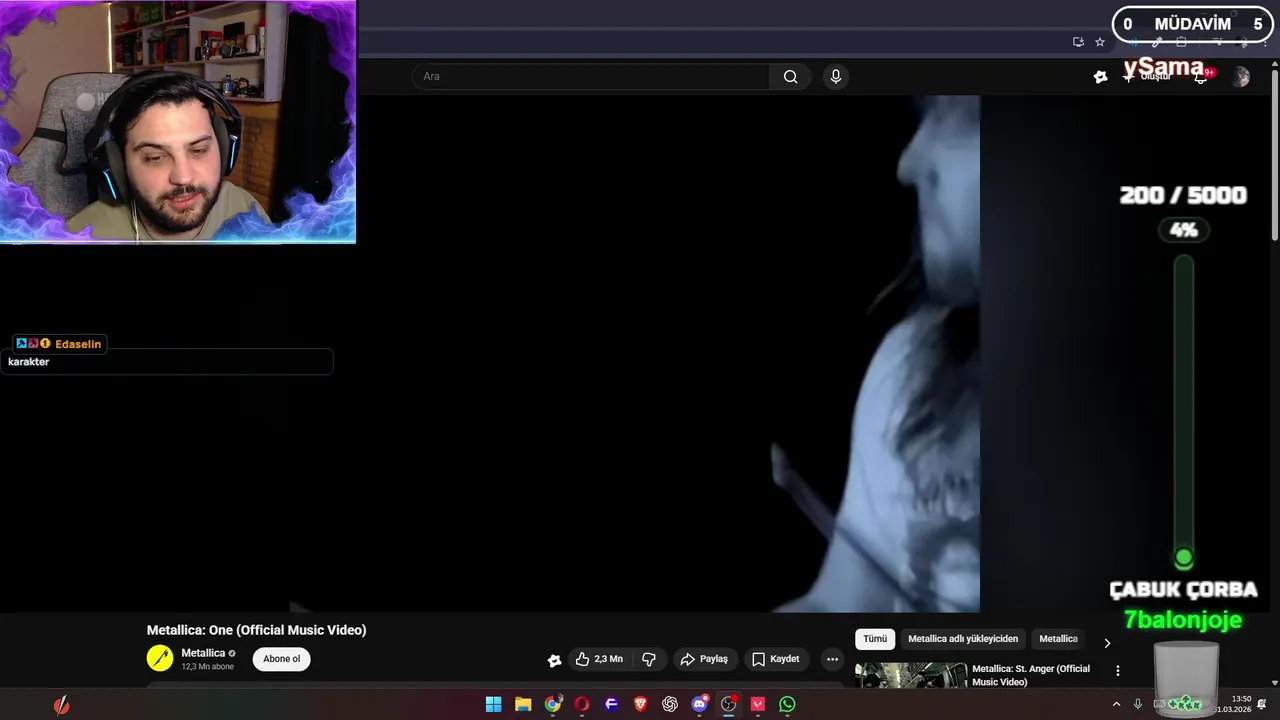This screenshot has height=720, width=1280.
Task: Dislike the Metallica One video
Action: click(649, 659)
